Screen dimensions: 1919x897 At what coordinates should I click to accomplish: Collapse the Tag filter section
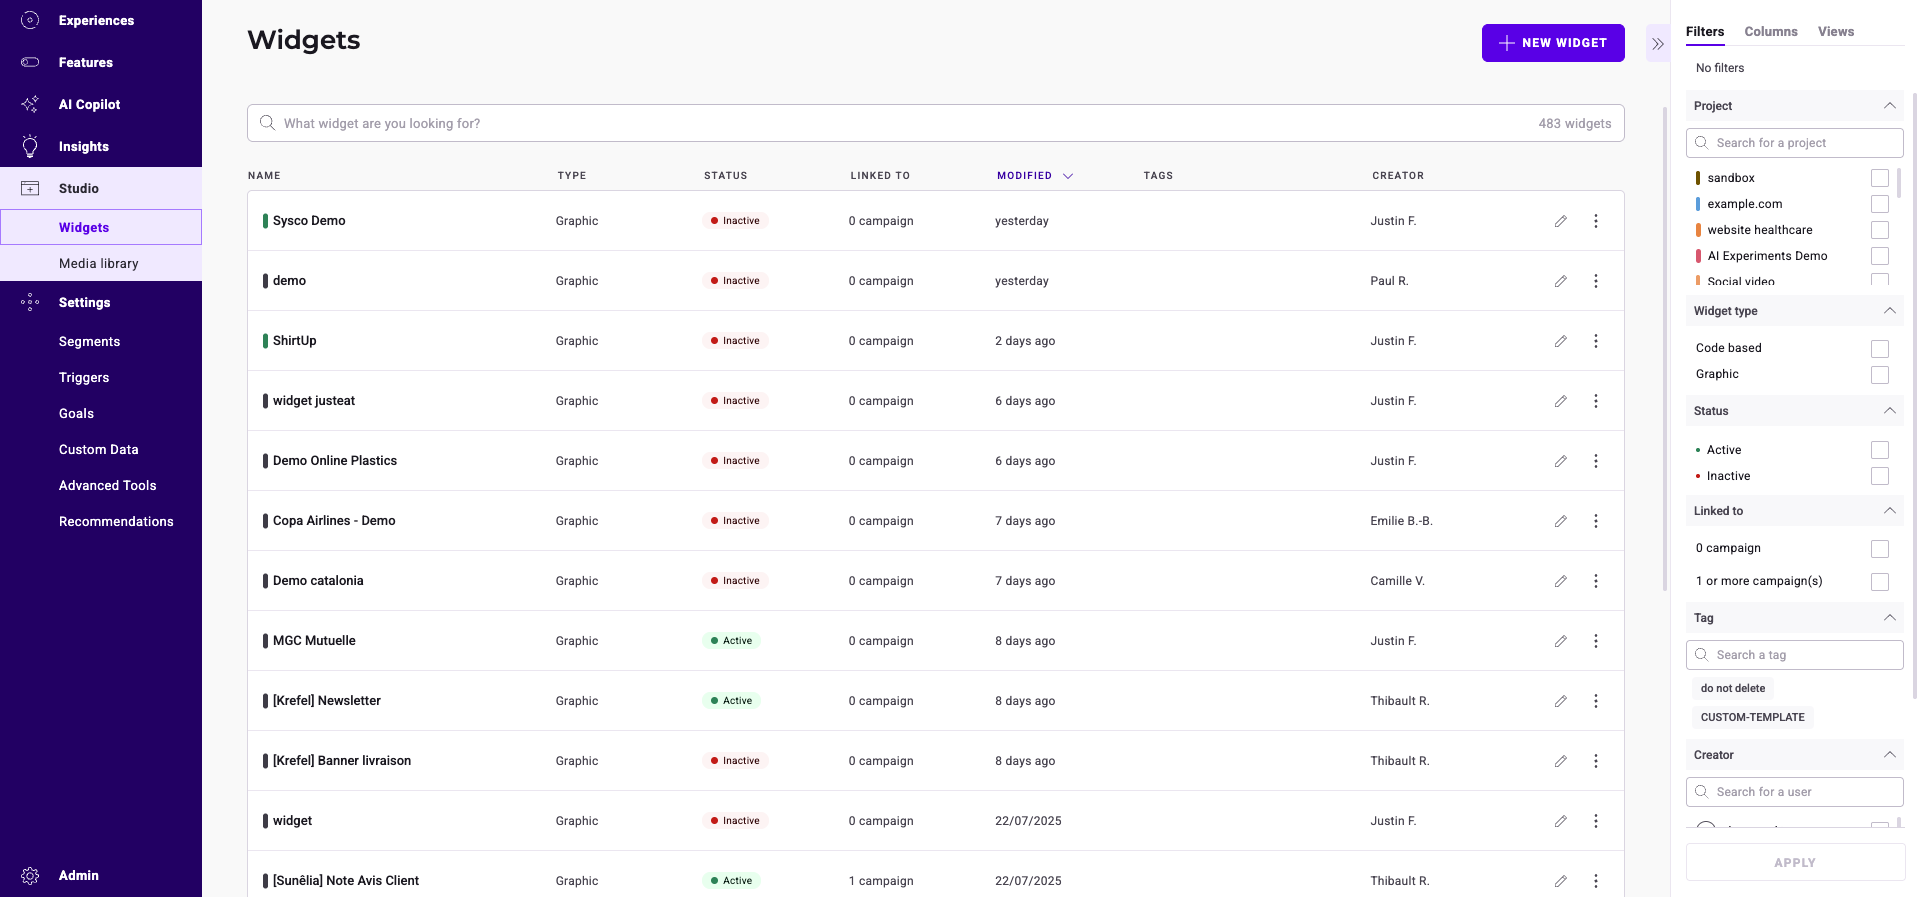click(x=1889, y=618)
